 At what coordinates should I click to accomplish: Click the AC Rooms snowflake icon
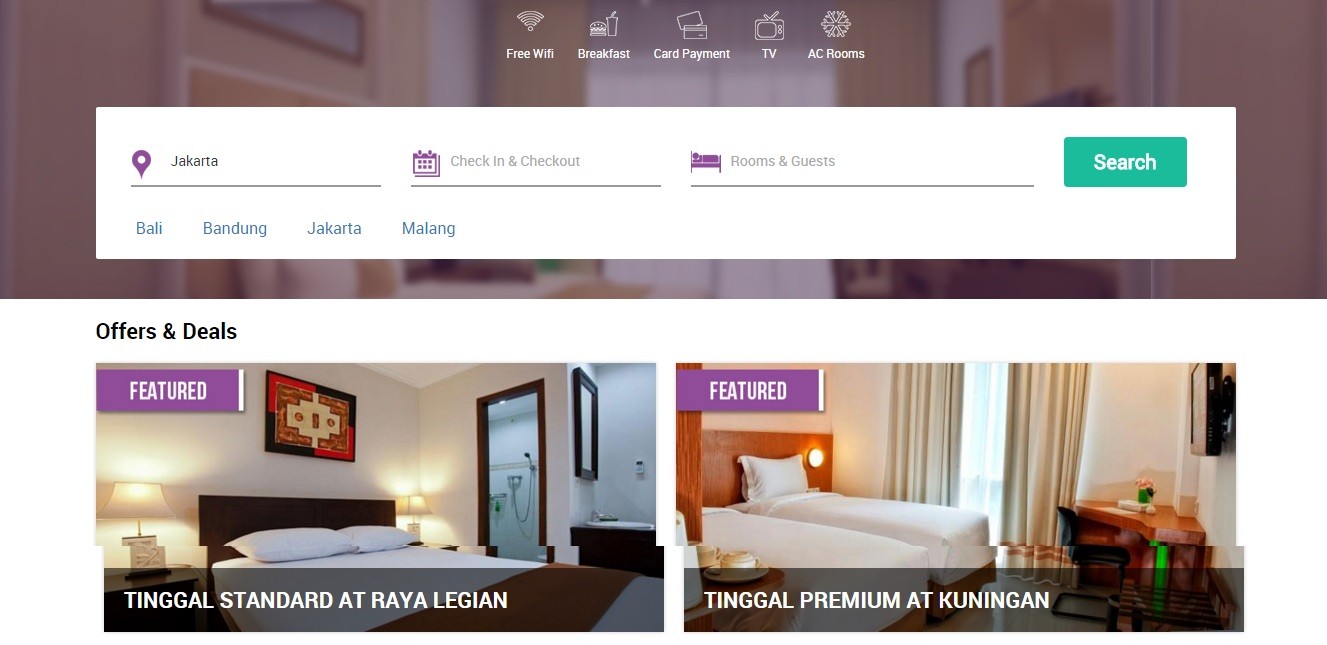tap(836, 24)
